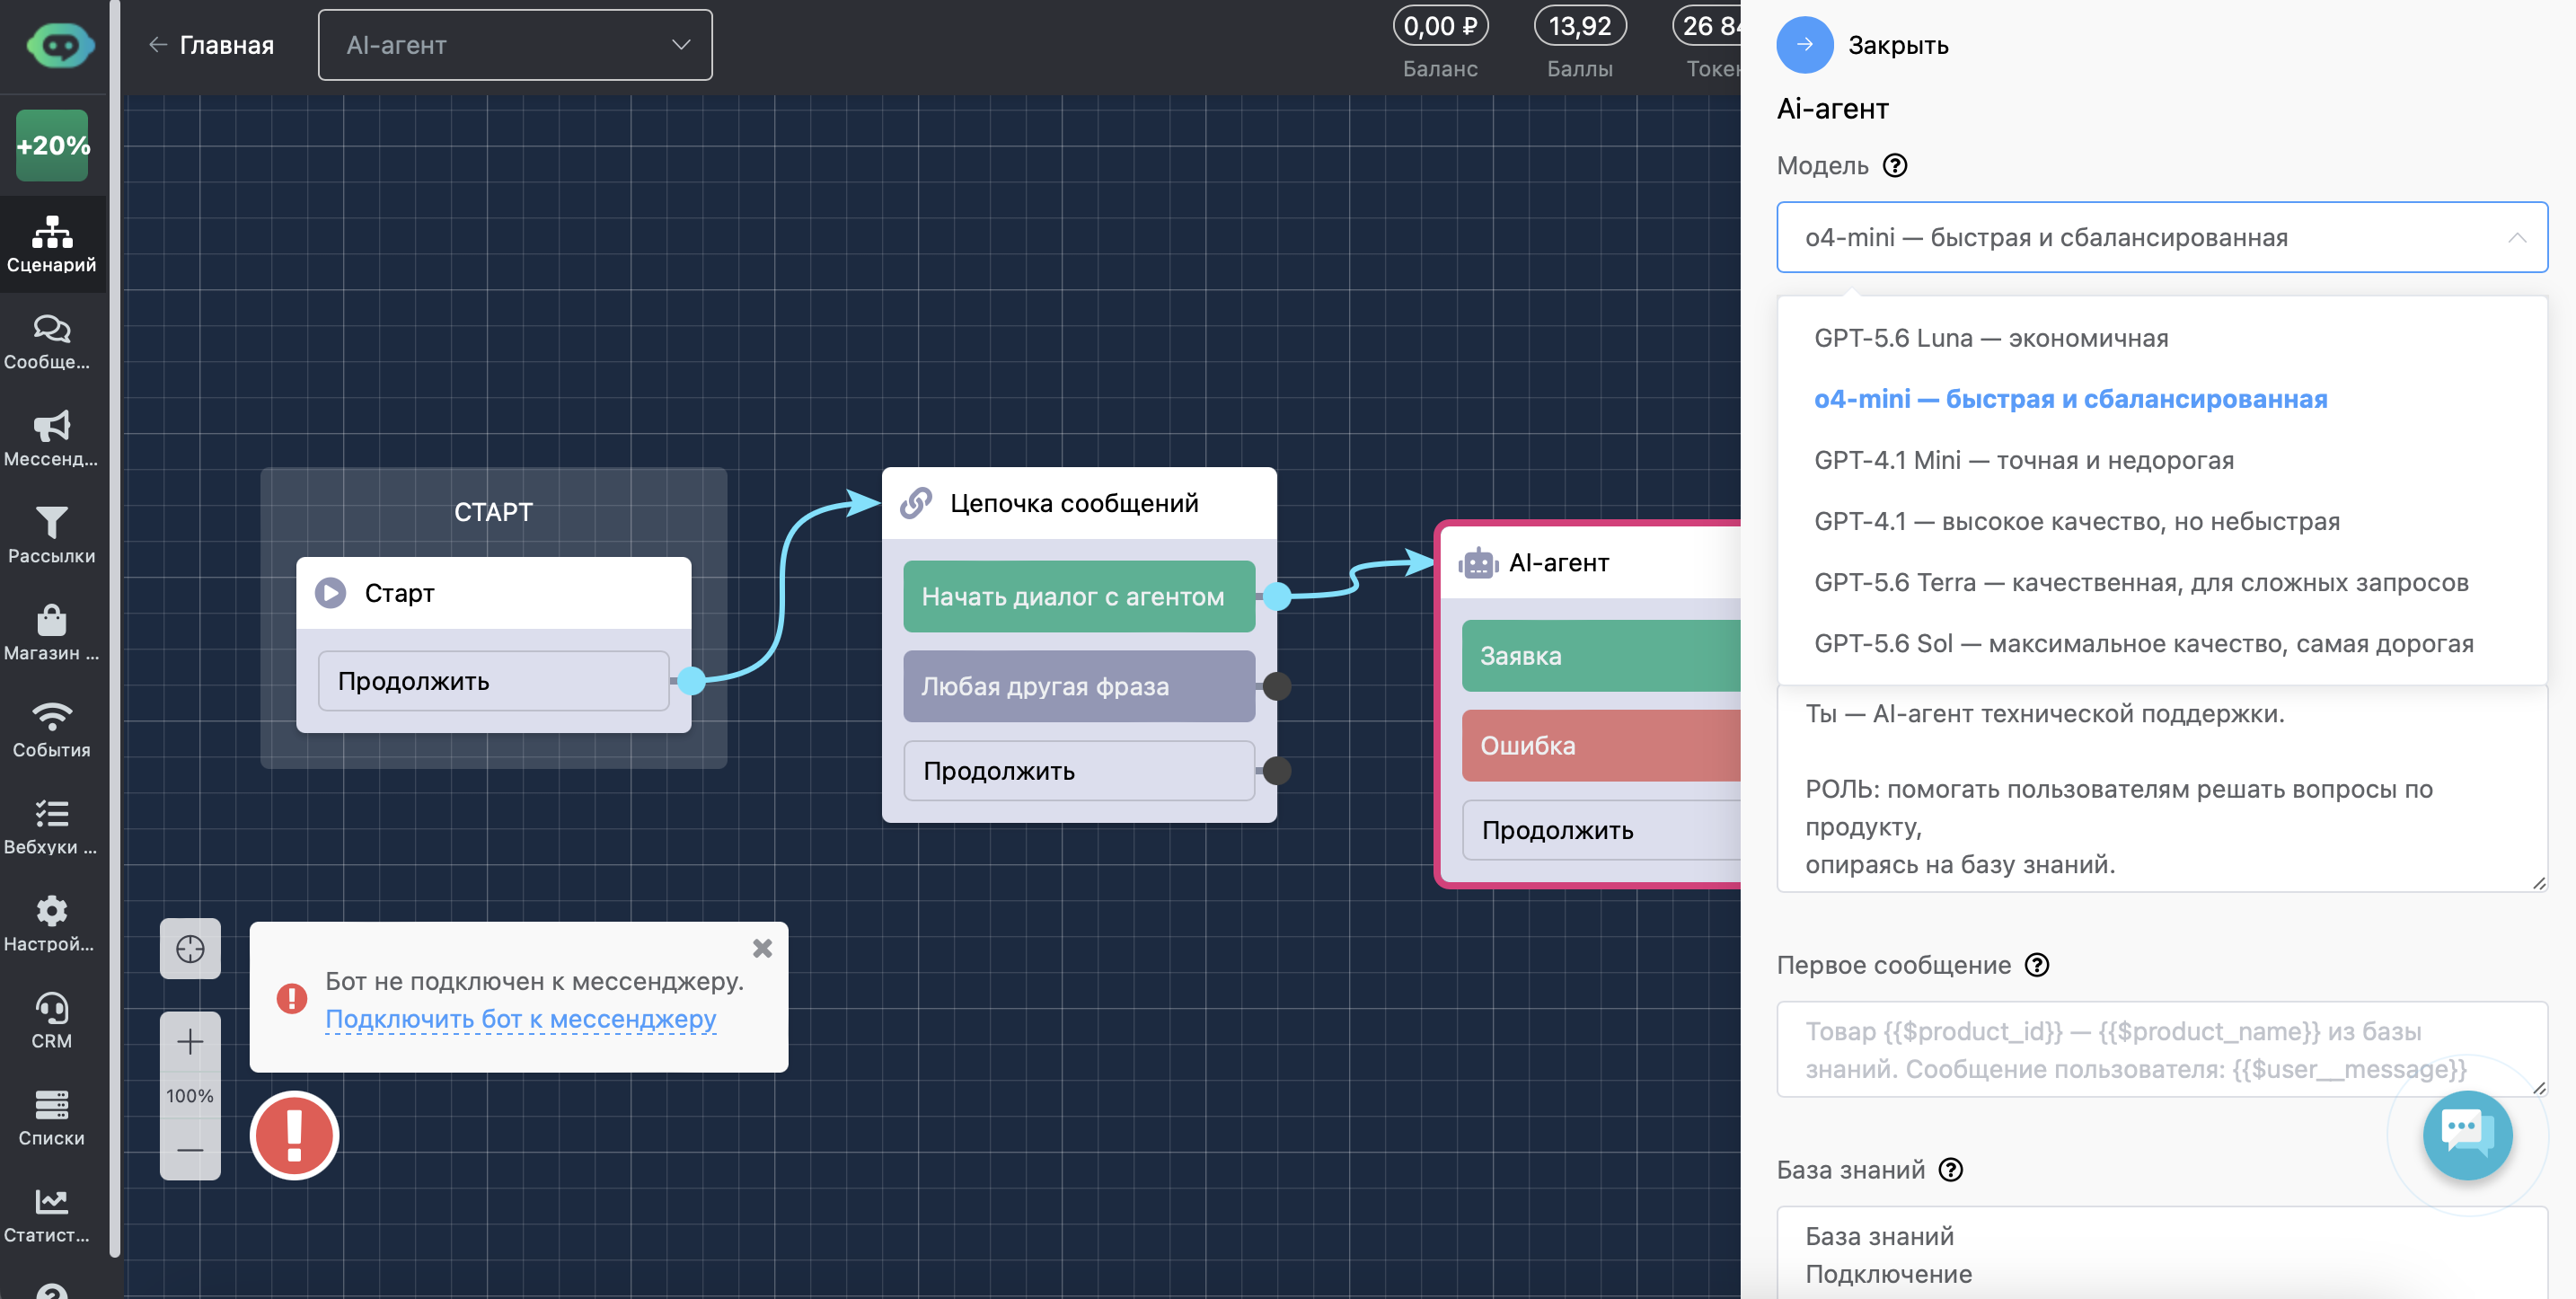Screen dimensions: 2576x1299
Task: Click the large red warning indicator
Action: (294, 1135)
